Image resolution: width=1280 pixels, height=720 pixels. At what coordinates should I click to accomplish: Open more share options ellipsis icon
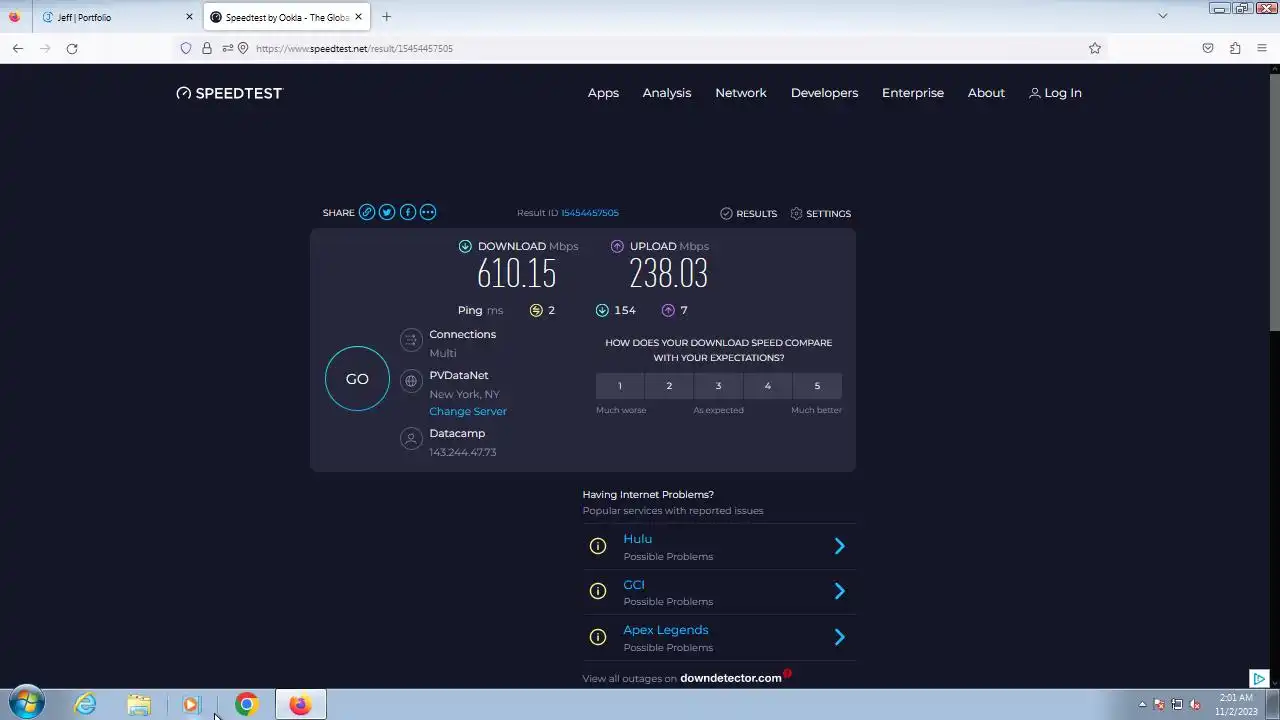click(x=428, y=212)
